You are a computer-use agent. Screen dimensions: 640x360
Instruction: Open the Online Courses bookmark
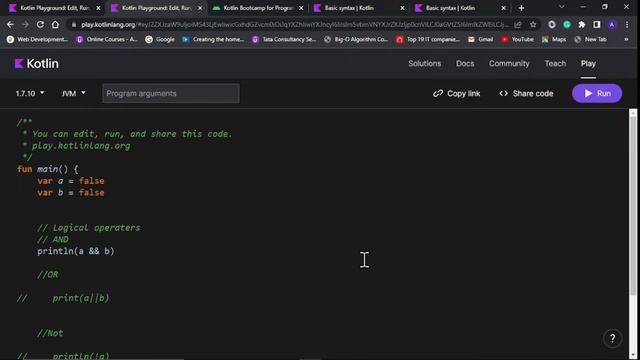[x=107, y=39]
